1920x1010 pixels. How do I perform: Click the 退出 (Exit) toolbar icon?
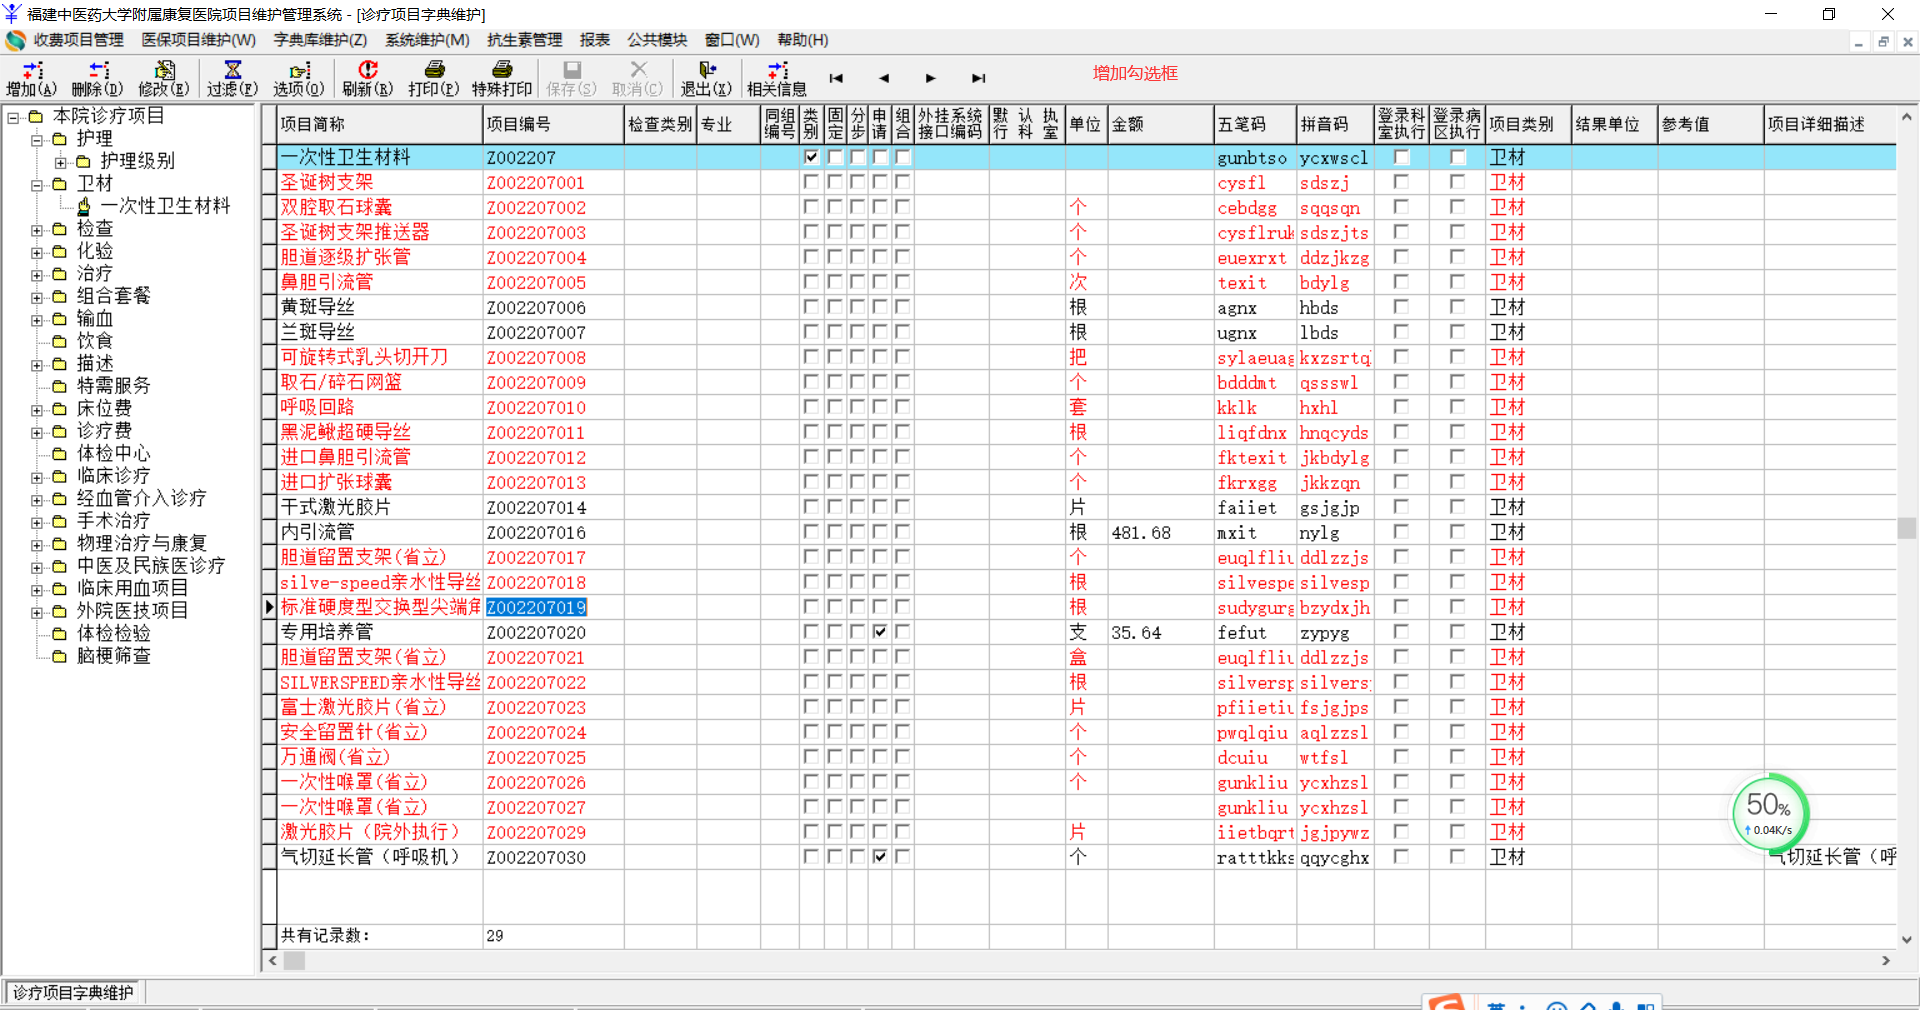pos(706,78)
